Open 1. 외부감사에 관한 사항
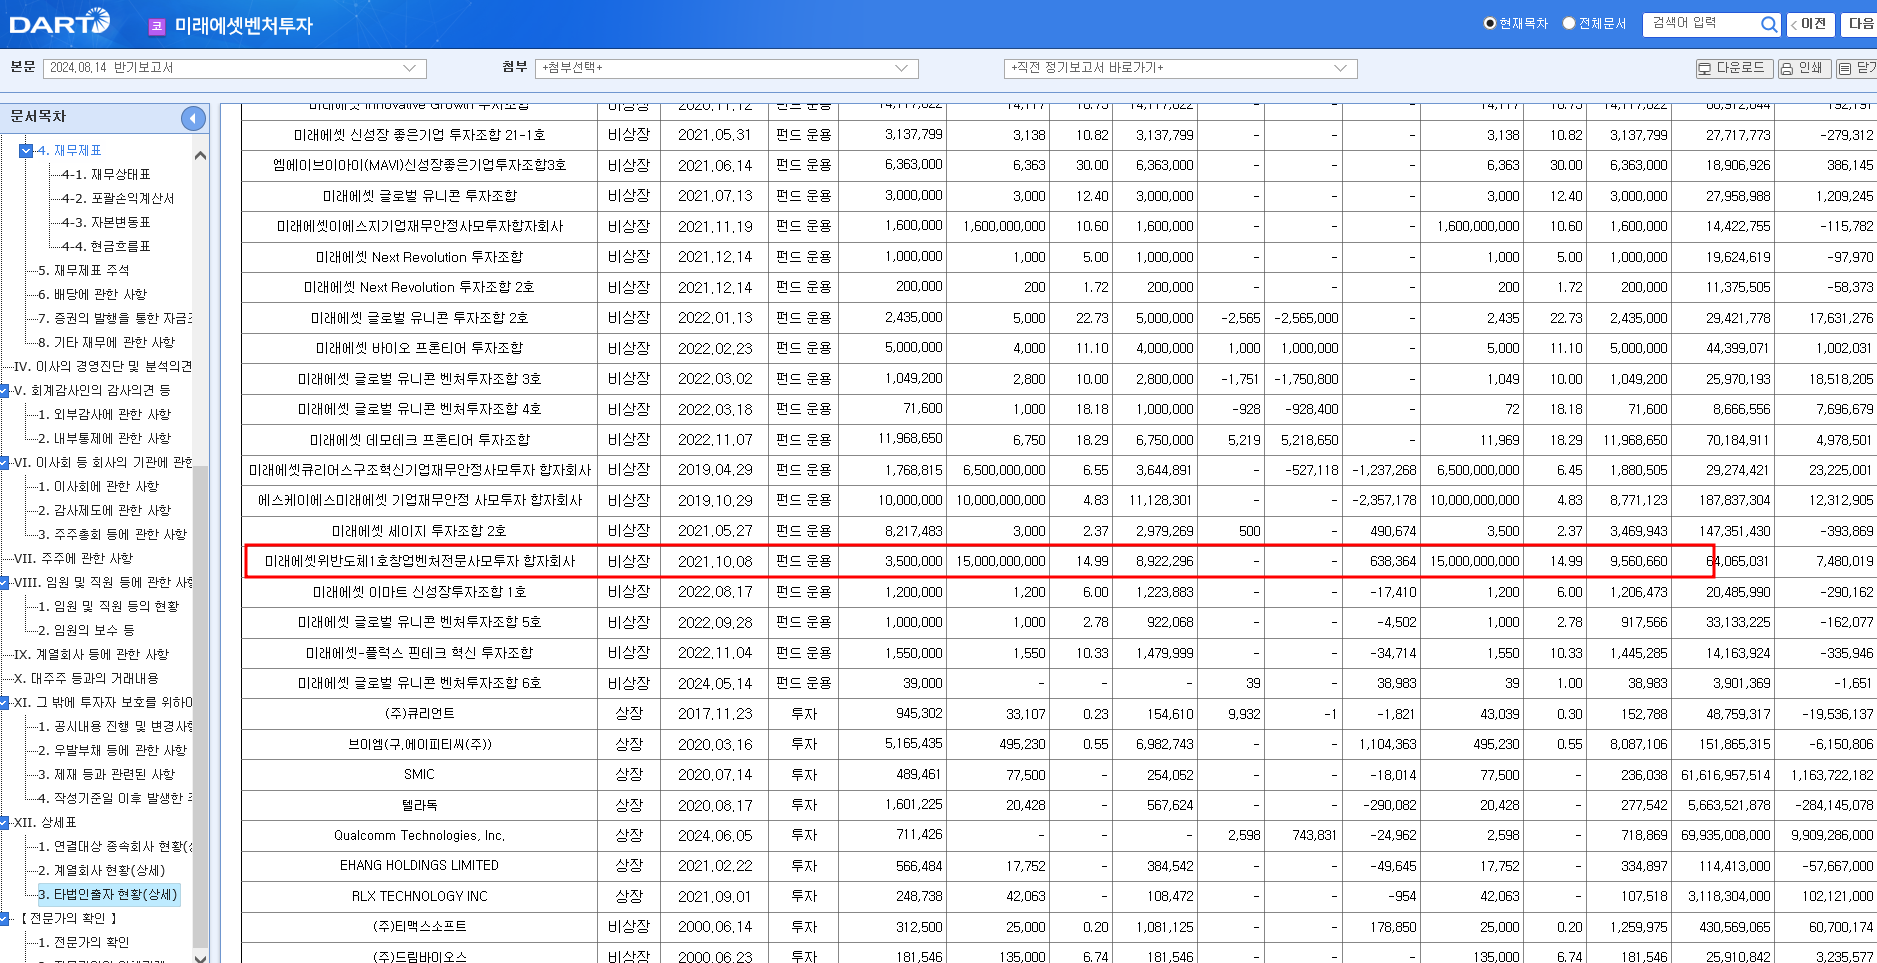Image resolution: width=1877 pixels, height=963 pixels. coord(105,415)
